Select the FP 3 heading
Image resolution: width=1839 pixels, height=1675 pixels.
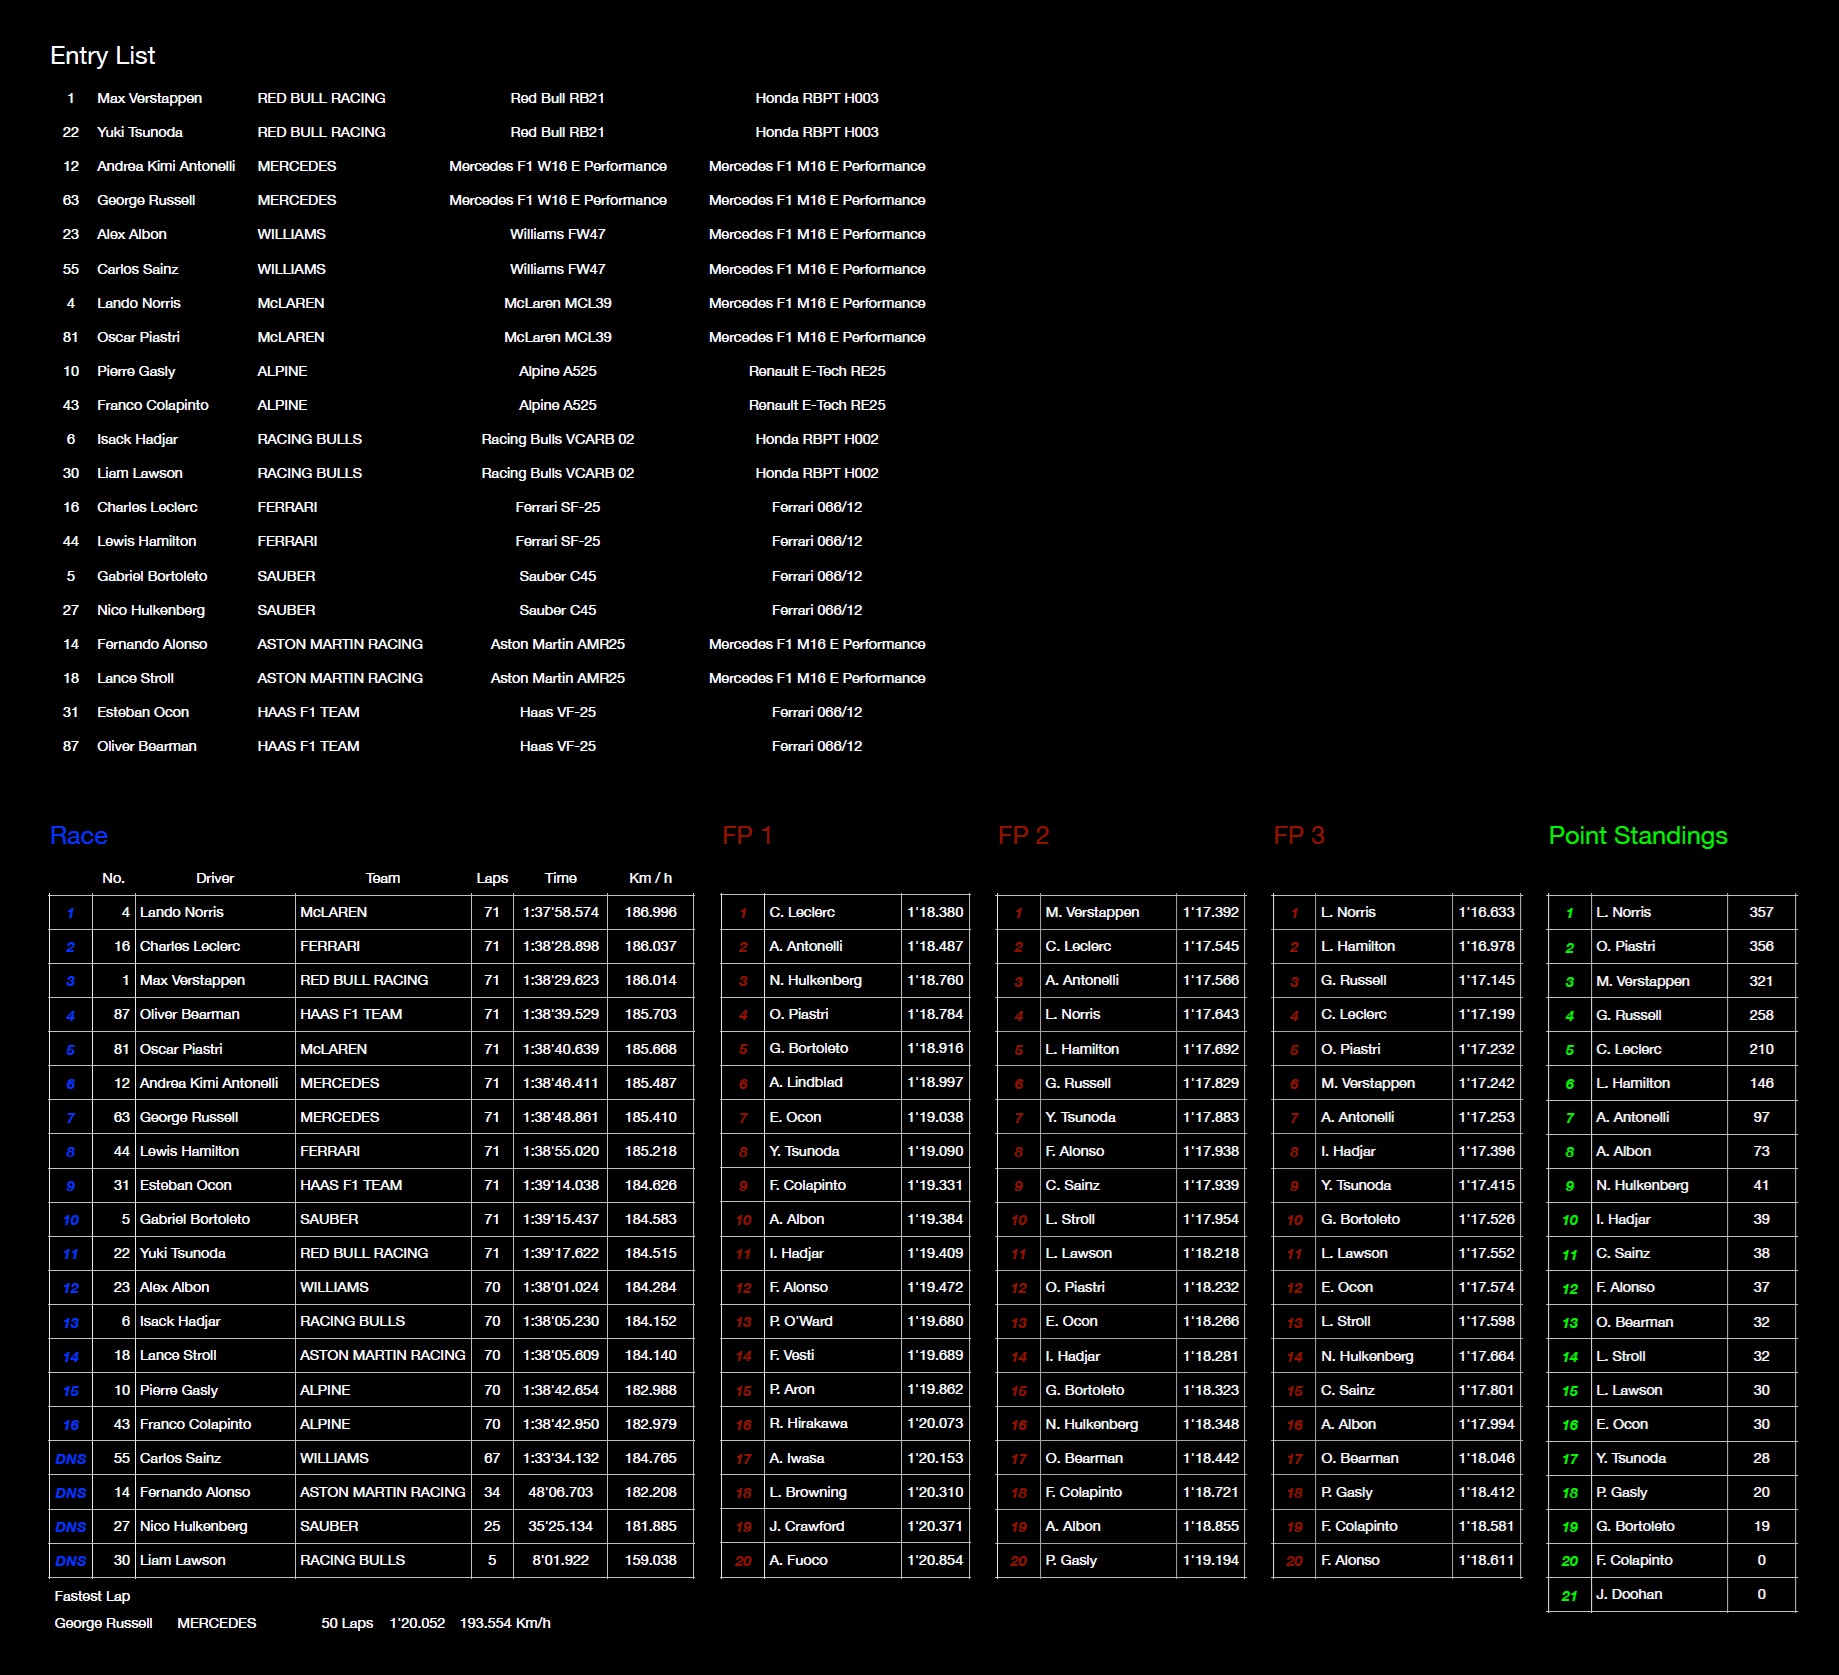click(x=1299, y=836)
